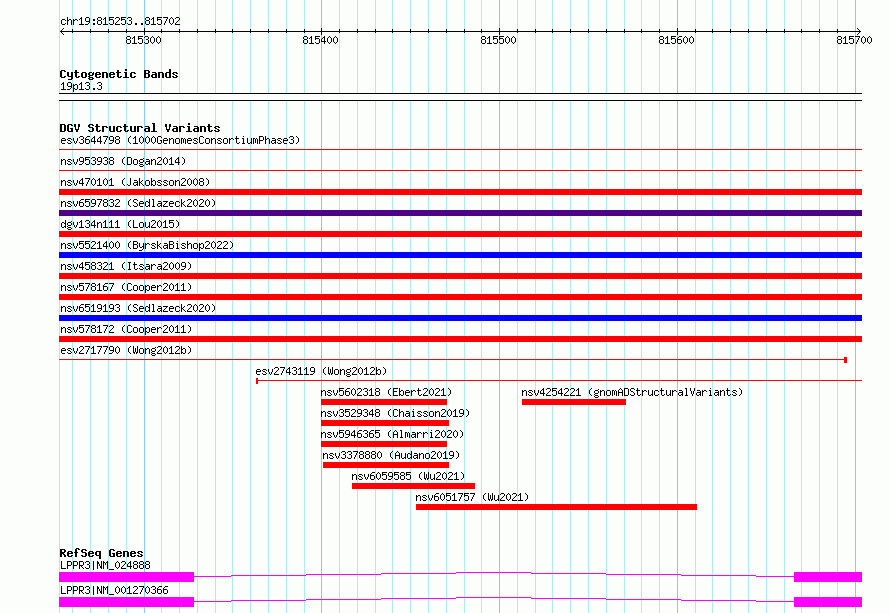This screenshot has height=613, width=890.
Task: Click the Cytogenetic Bands track title
Action: click(x=119, y=74)
